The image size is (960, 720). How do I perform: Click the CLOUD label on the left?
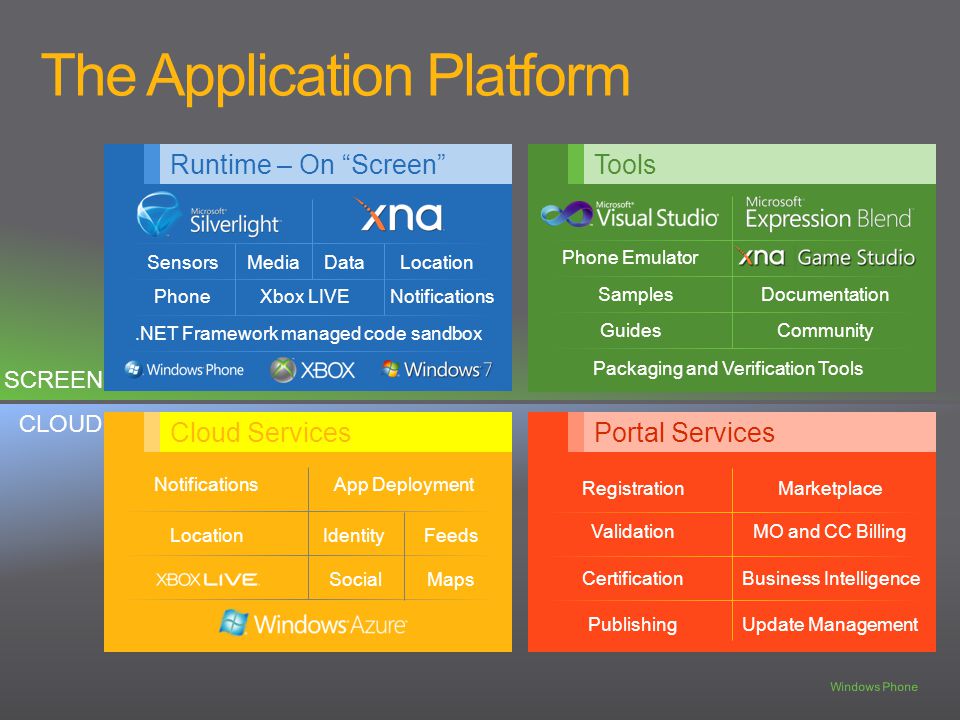click(60, 424)
